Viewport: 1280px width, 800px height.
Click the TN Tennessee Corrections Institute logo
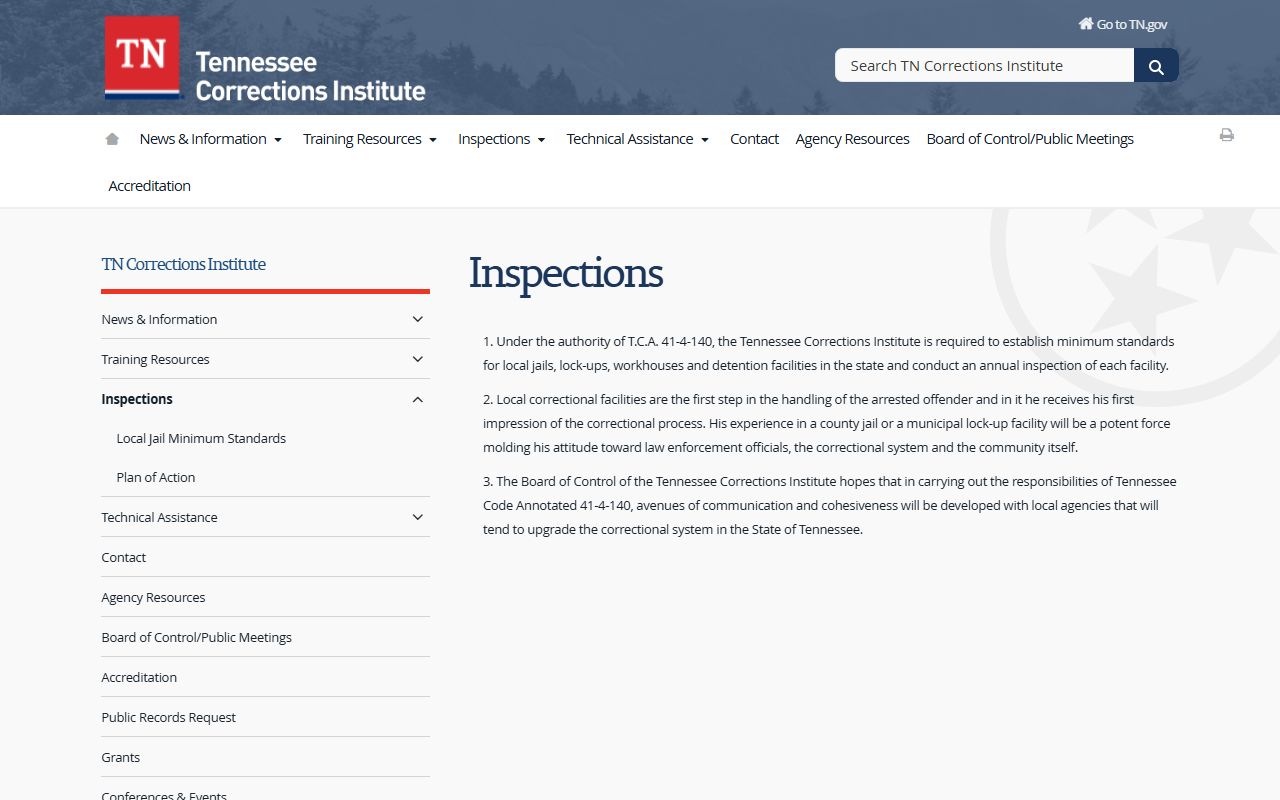265,59
